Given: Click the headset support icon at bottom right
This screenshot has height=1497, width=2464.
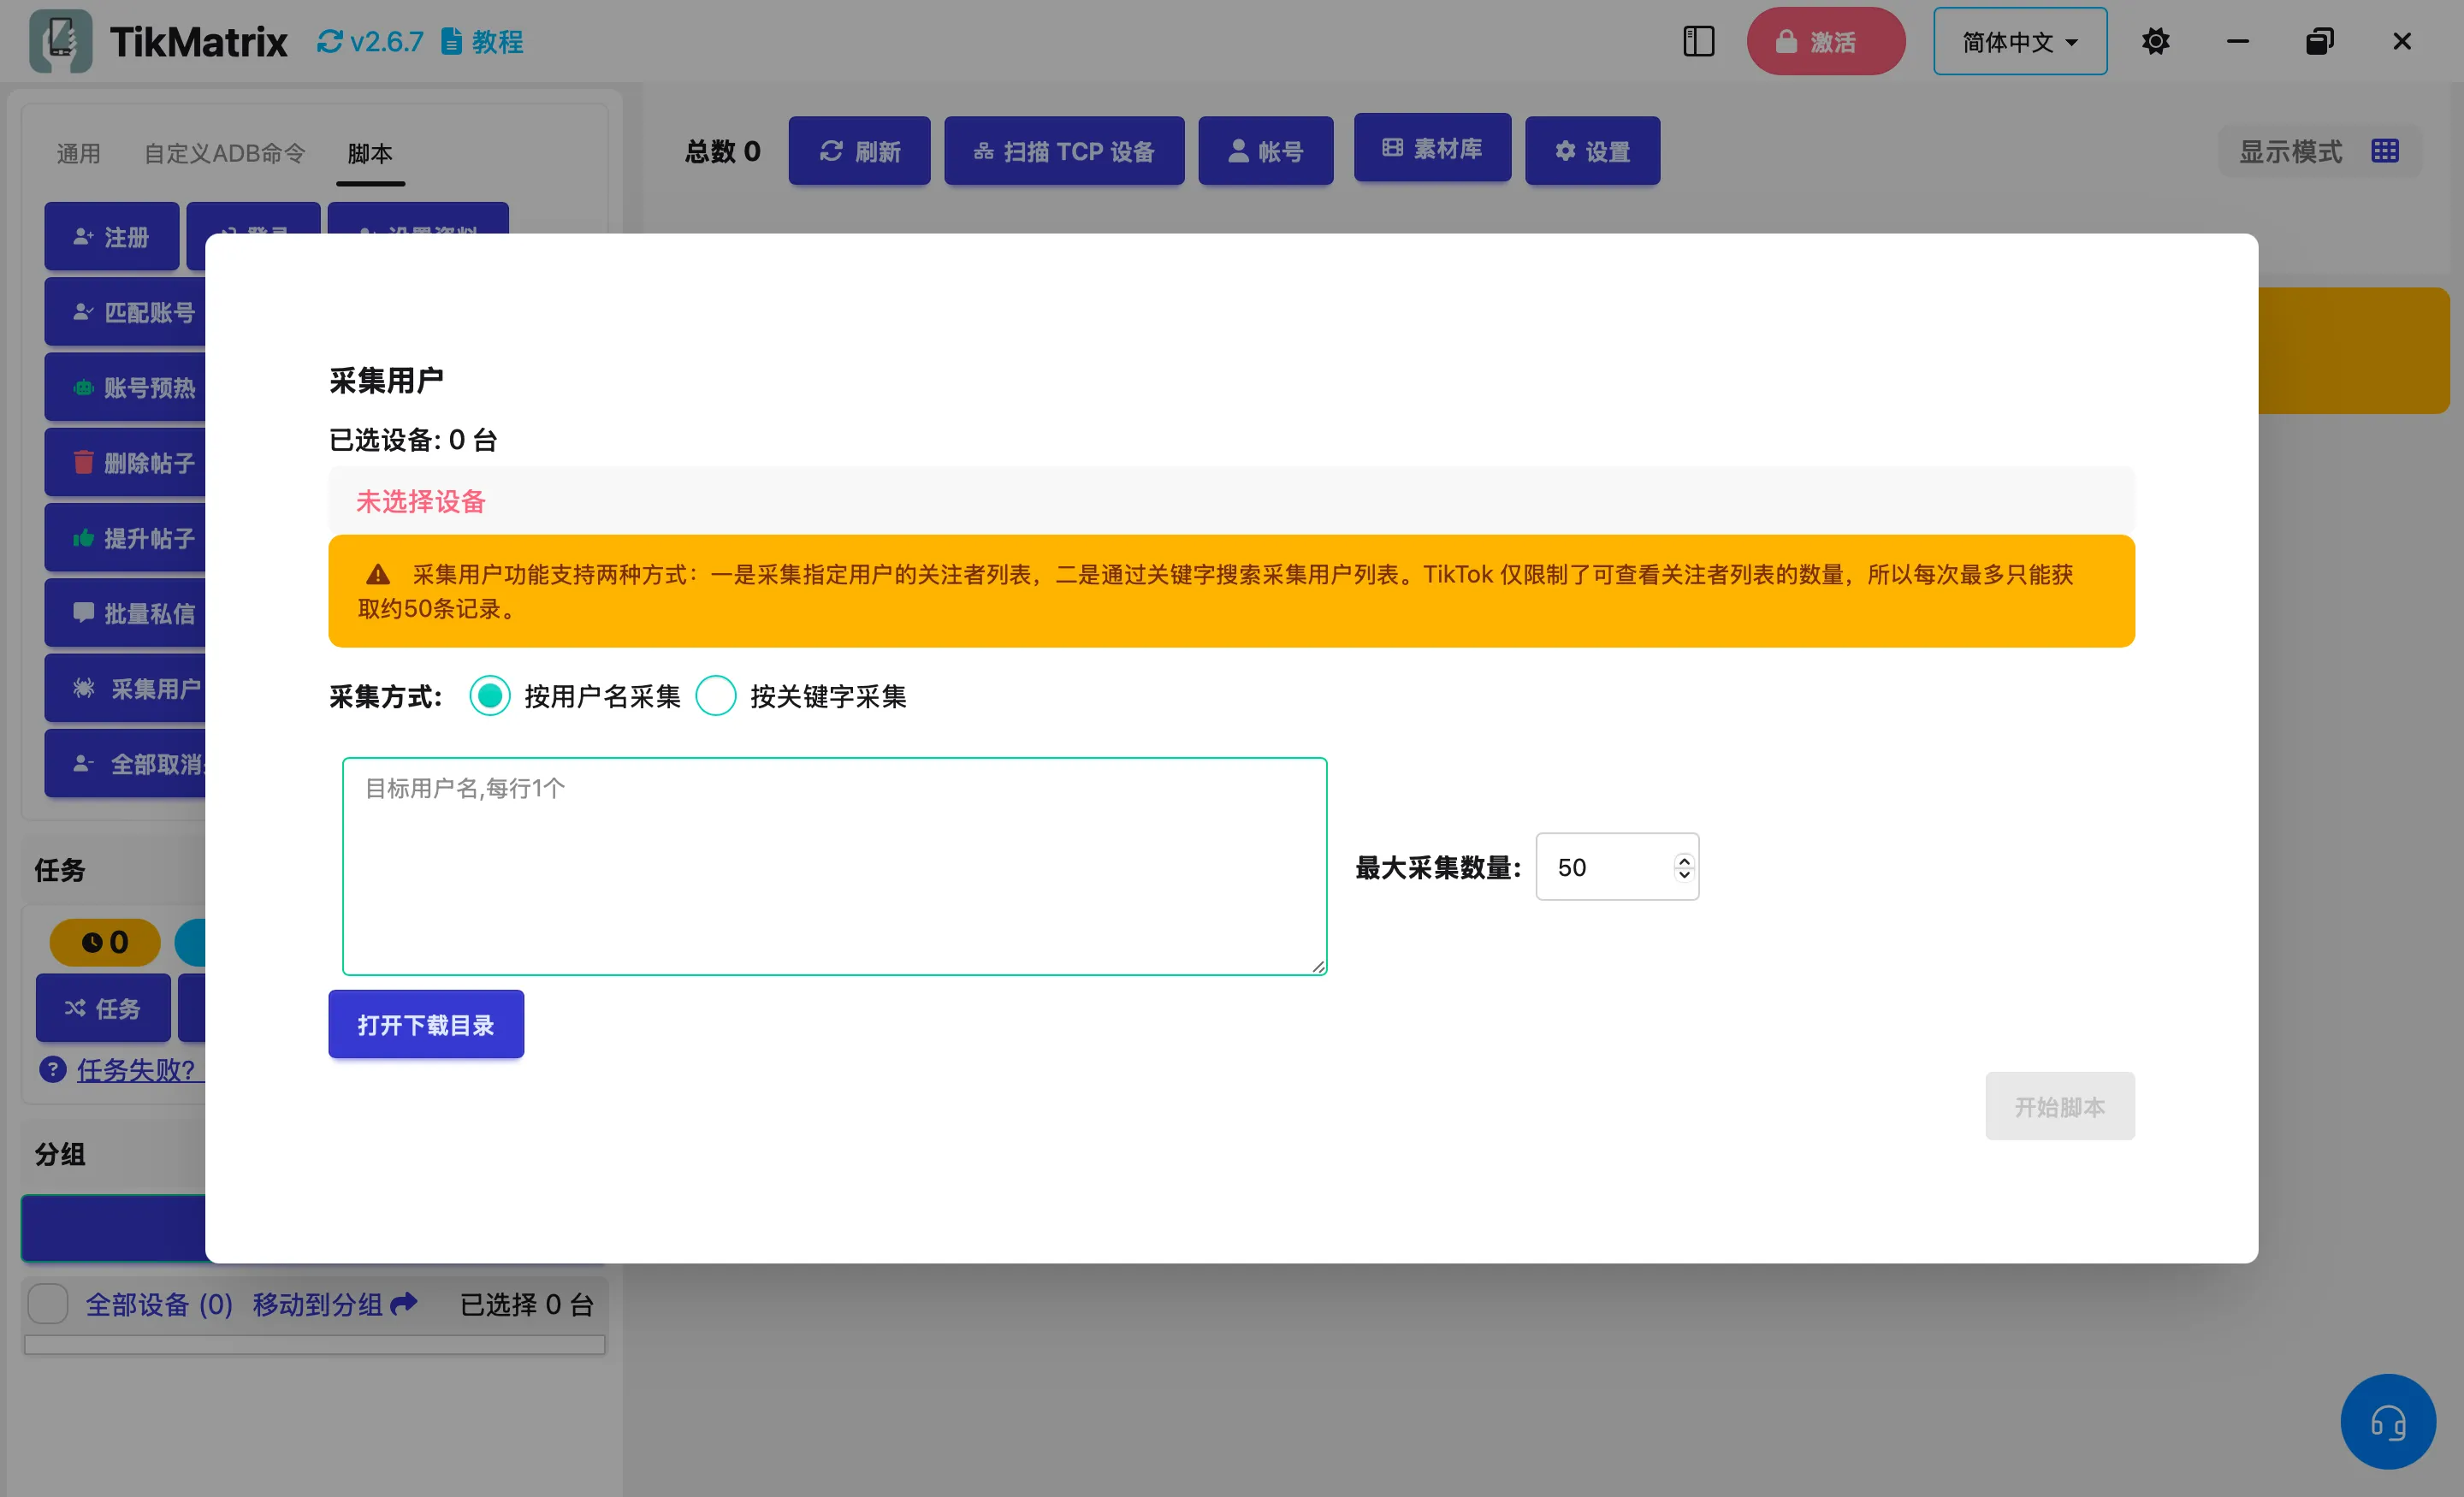Looking at the screenshot, I should click(x=2388, y=1421).
